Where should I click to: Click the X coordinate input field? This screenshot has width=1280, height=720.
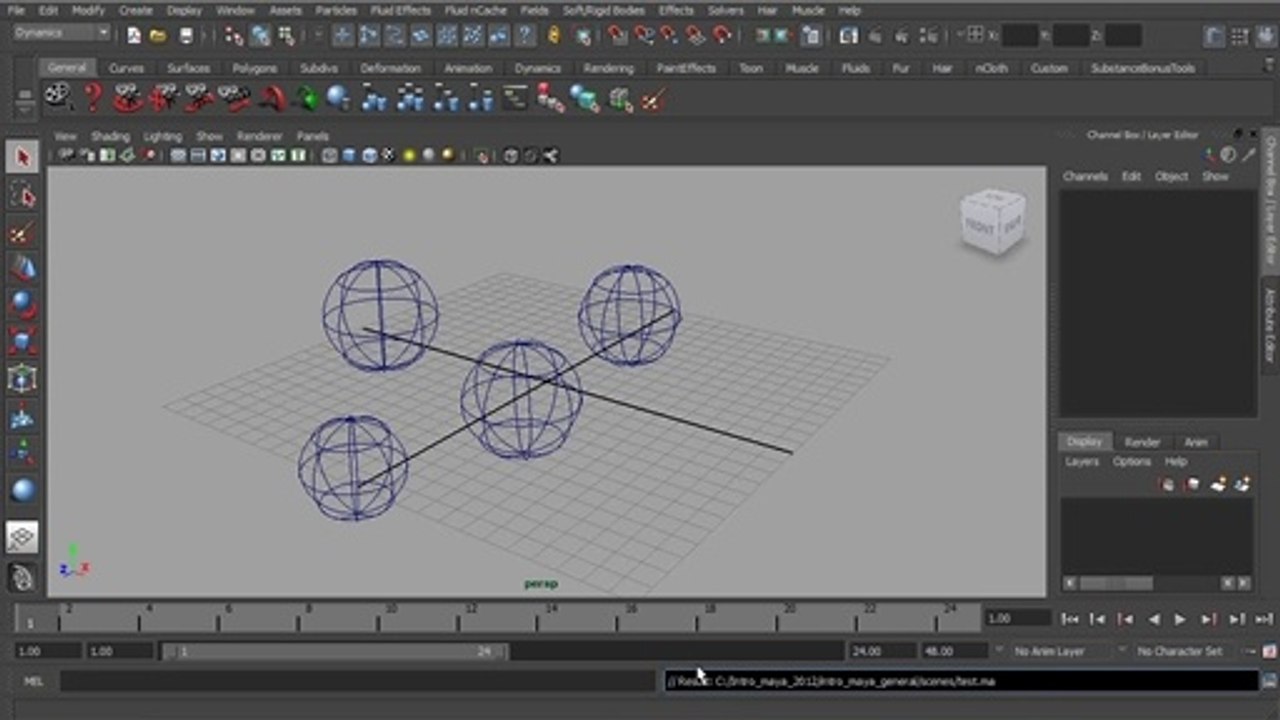point(1019,35)
